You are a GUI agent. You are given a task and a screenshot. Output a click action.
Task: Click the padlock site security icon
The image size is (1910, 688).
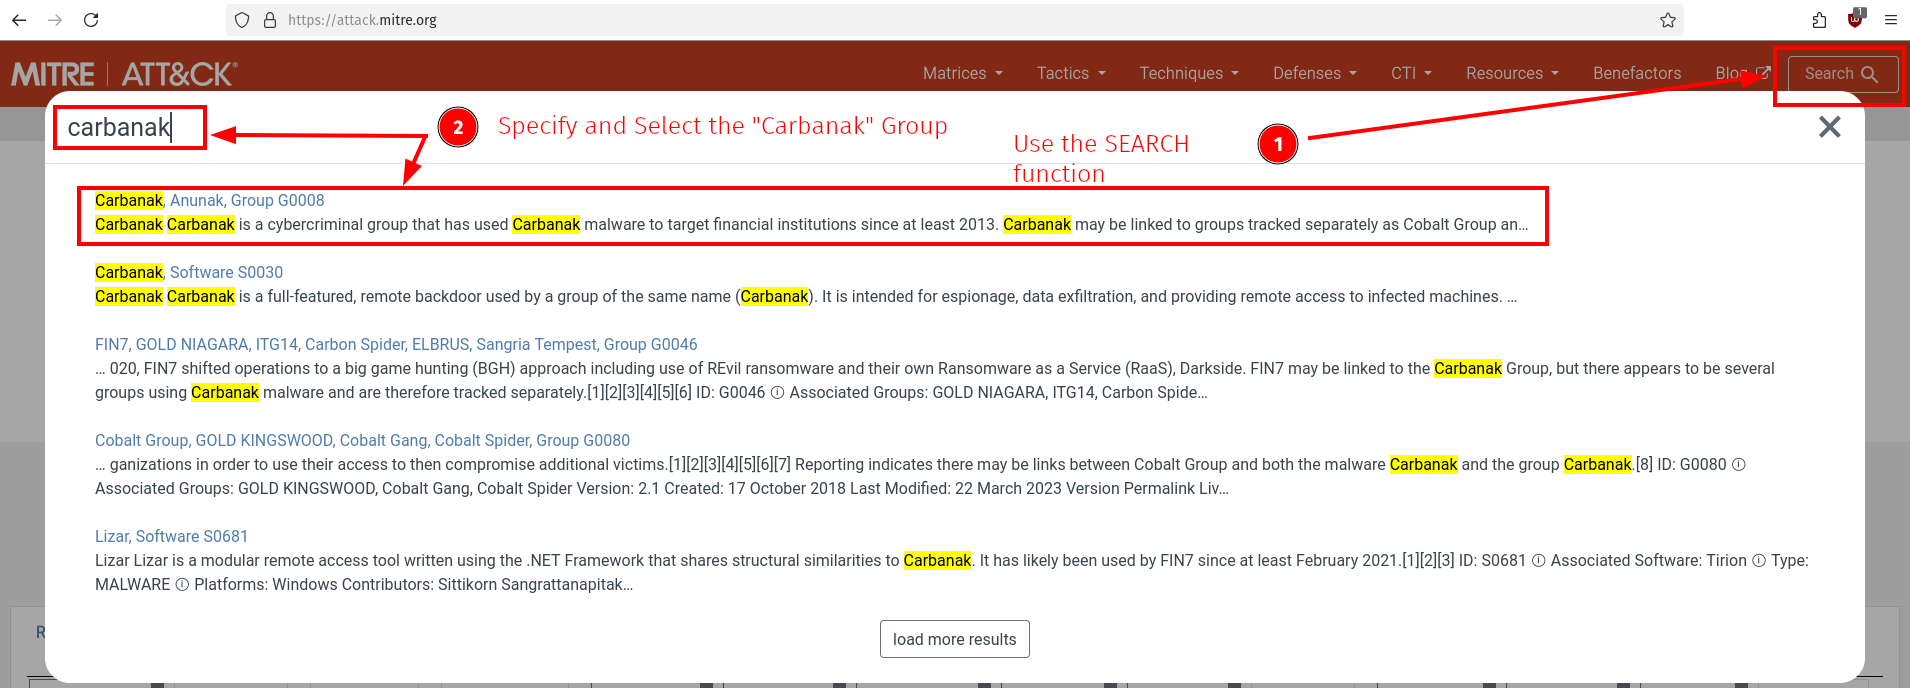270,20
